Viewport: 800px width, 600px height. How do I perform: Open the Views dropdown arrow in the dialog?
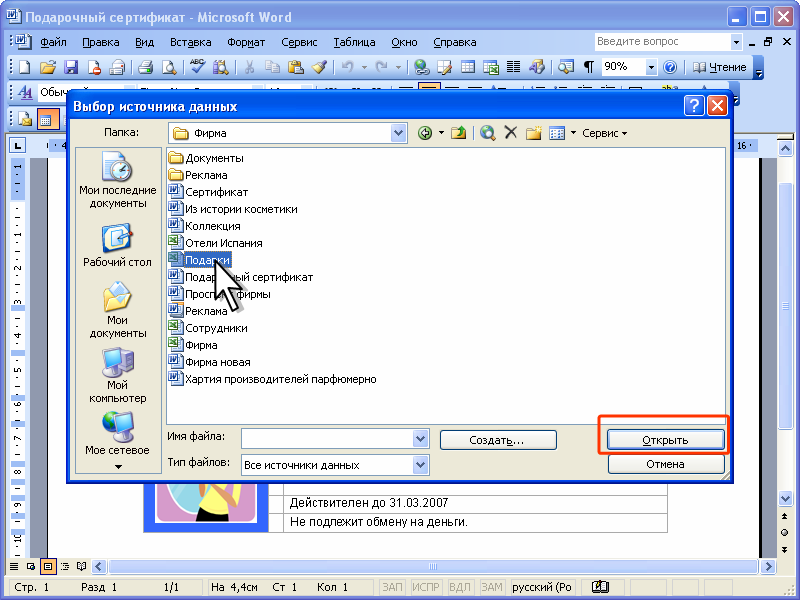573,133
